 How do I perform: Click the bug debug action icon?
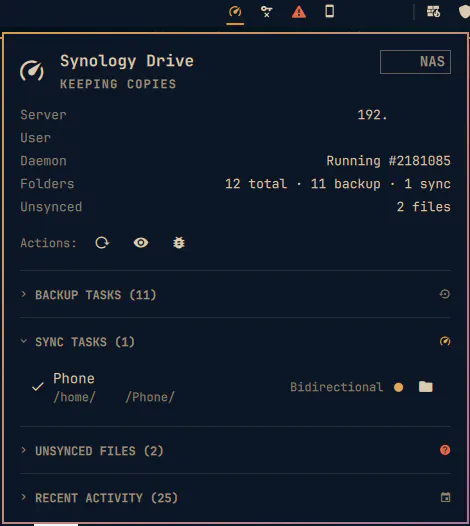pos(179,243)
